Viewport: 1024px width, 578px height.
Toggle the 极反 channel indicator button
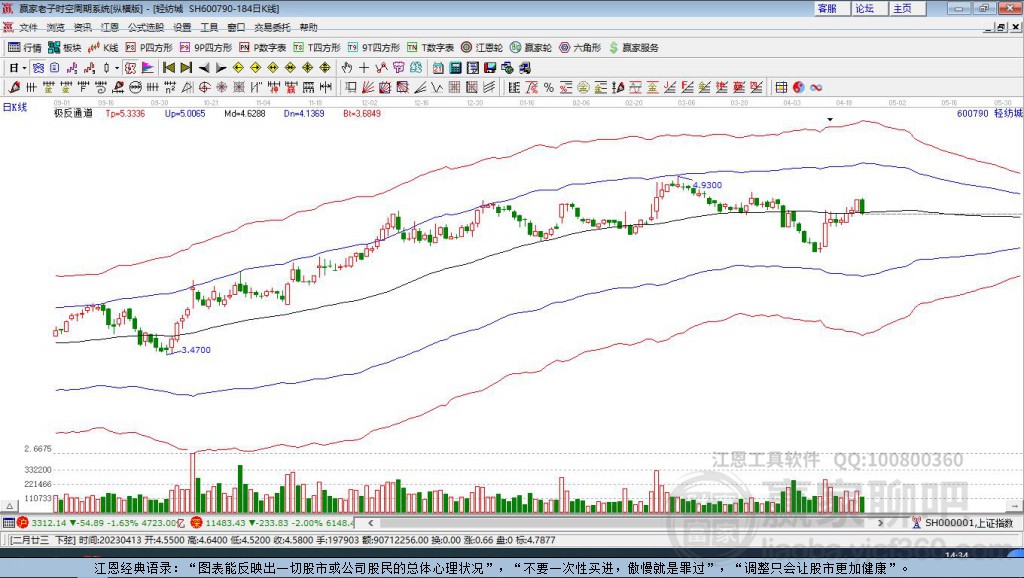[131, 68]
